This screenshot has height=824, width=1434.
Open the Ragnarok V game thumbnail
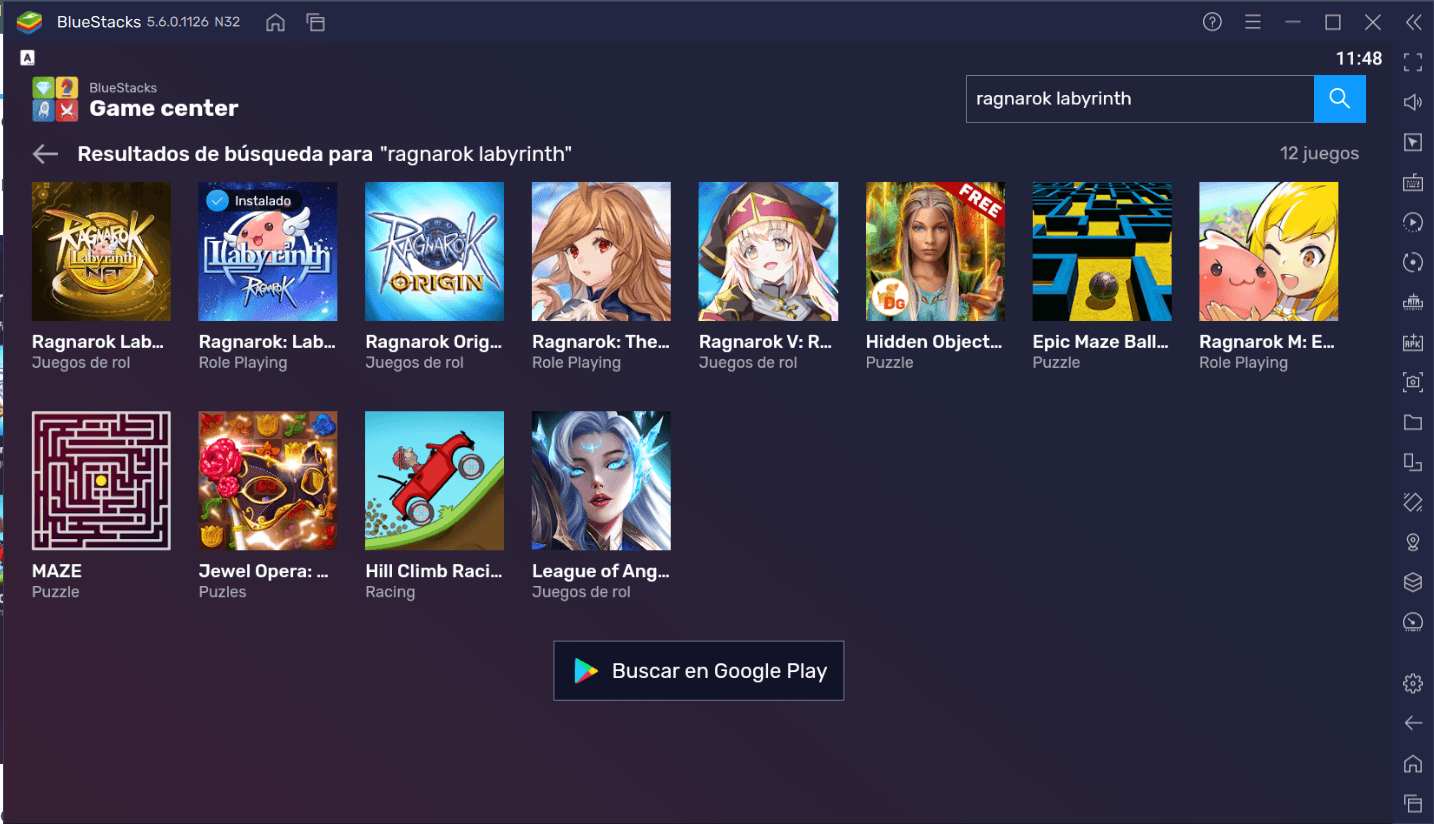pos(768,251)
